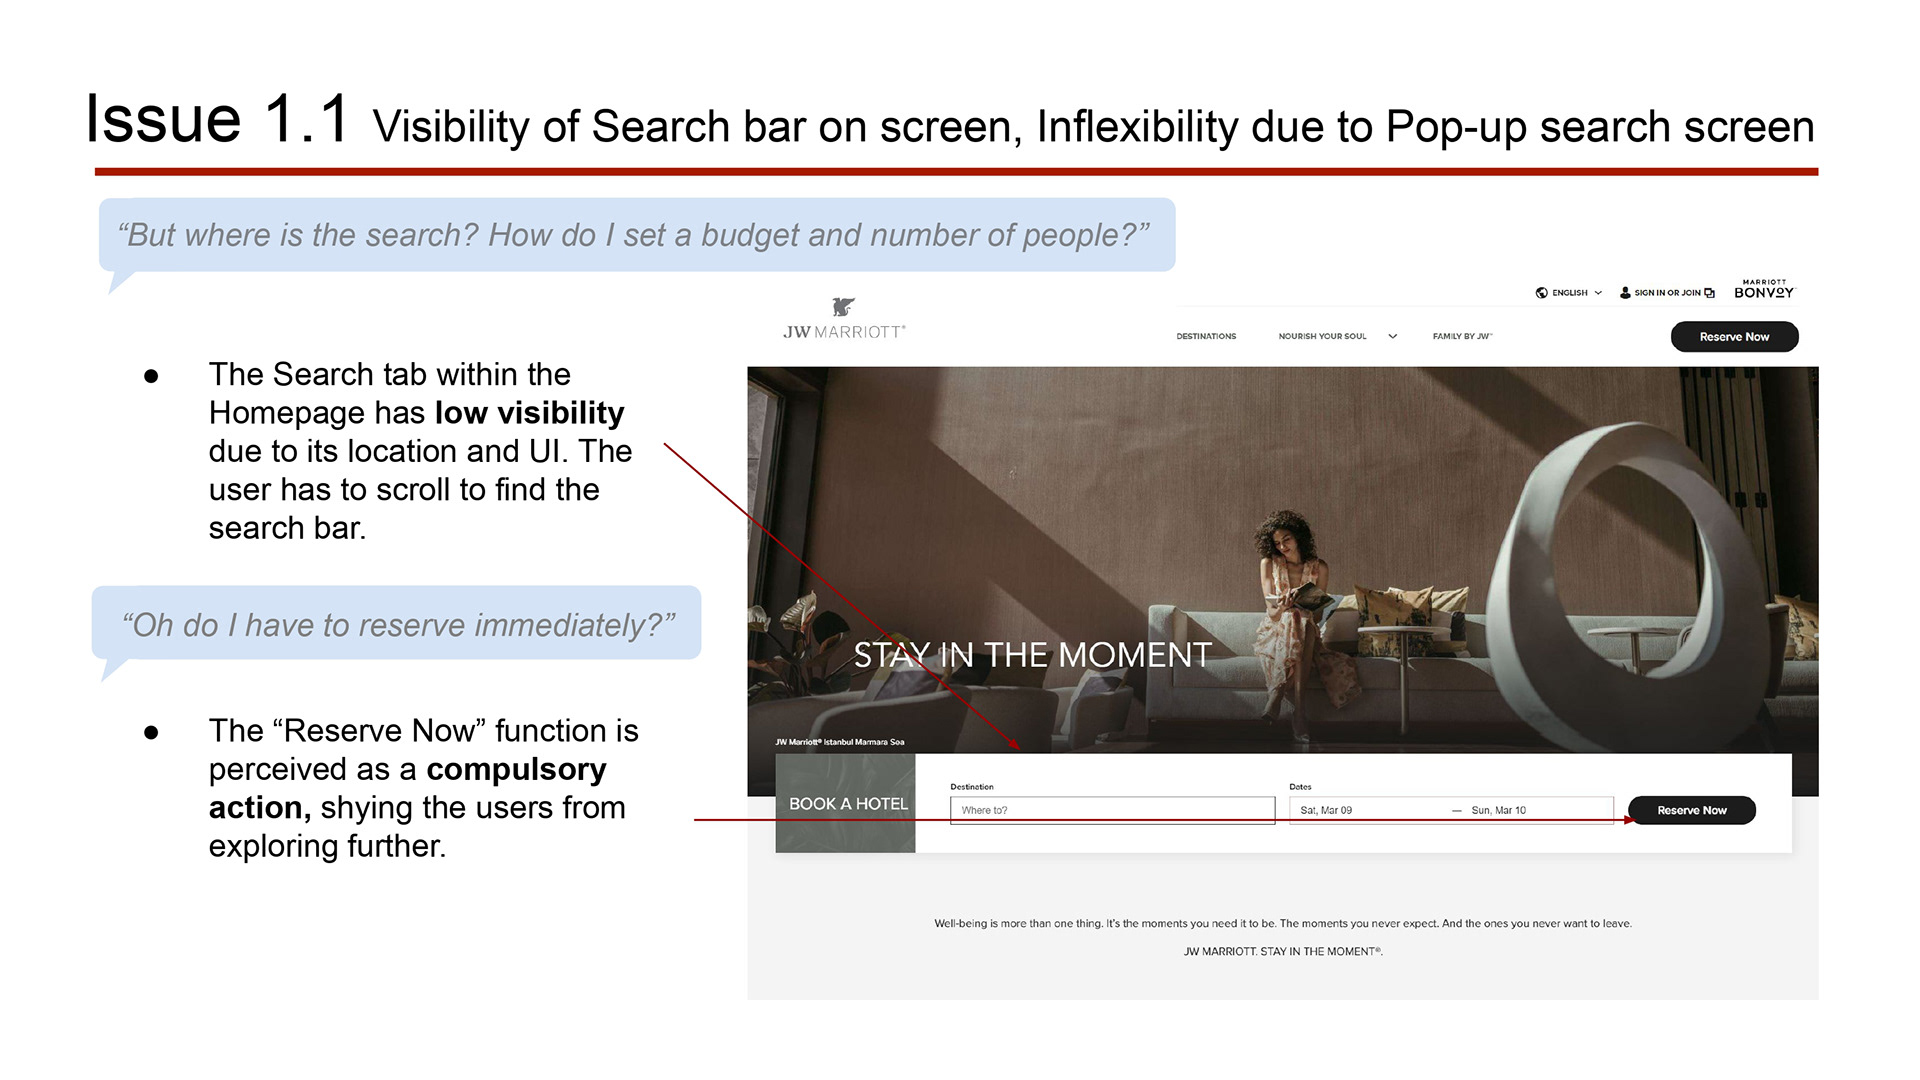Expand the chevron beside Nourish Your Soul
Viewport: 1920px width, 1080px height.
[x=1392, y=336]
